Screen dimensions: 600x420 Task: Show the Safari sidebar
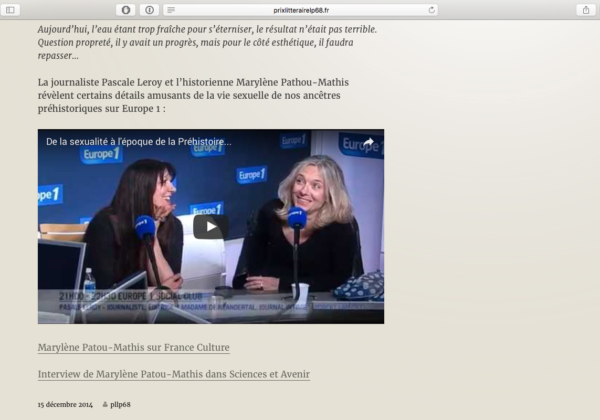click(x=10, y=10)
